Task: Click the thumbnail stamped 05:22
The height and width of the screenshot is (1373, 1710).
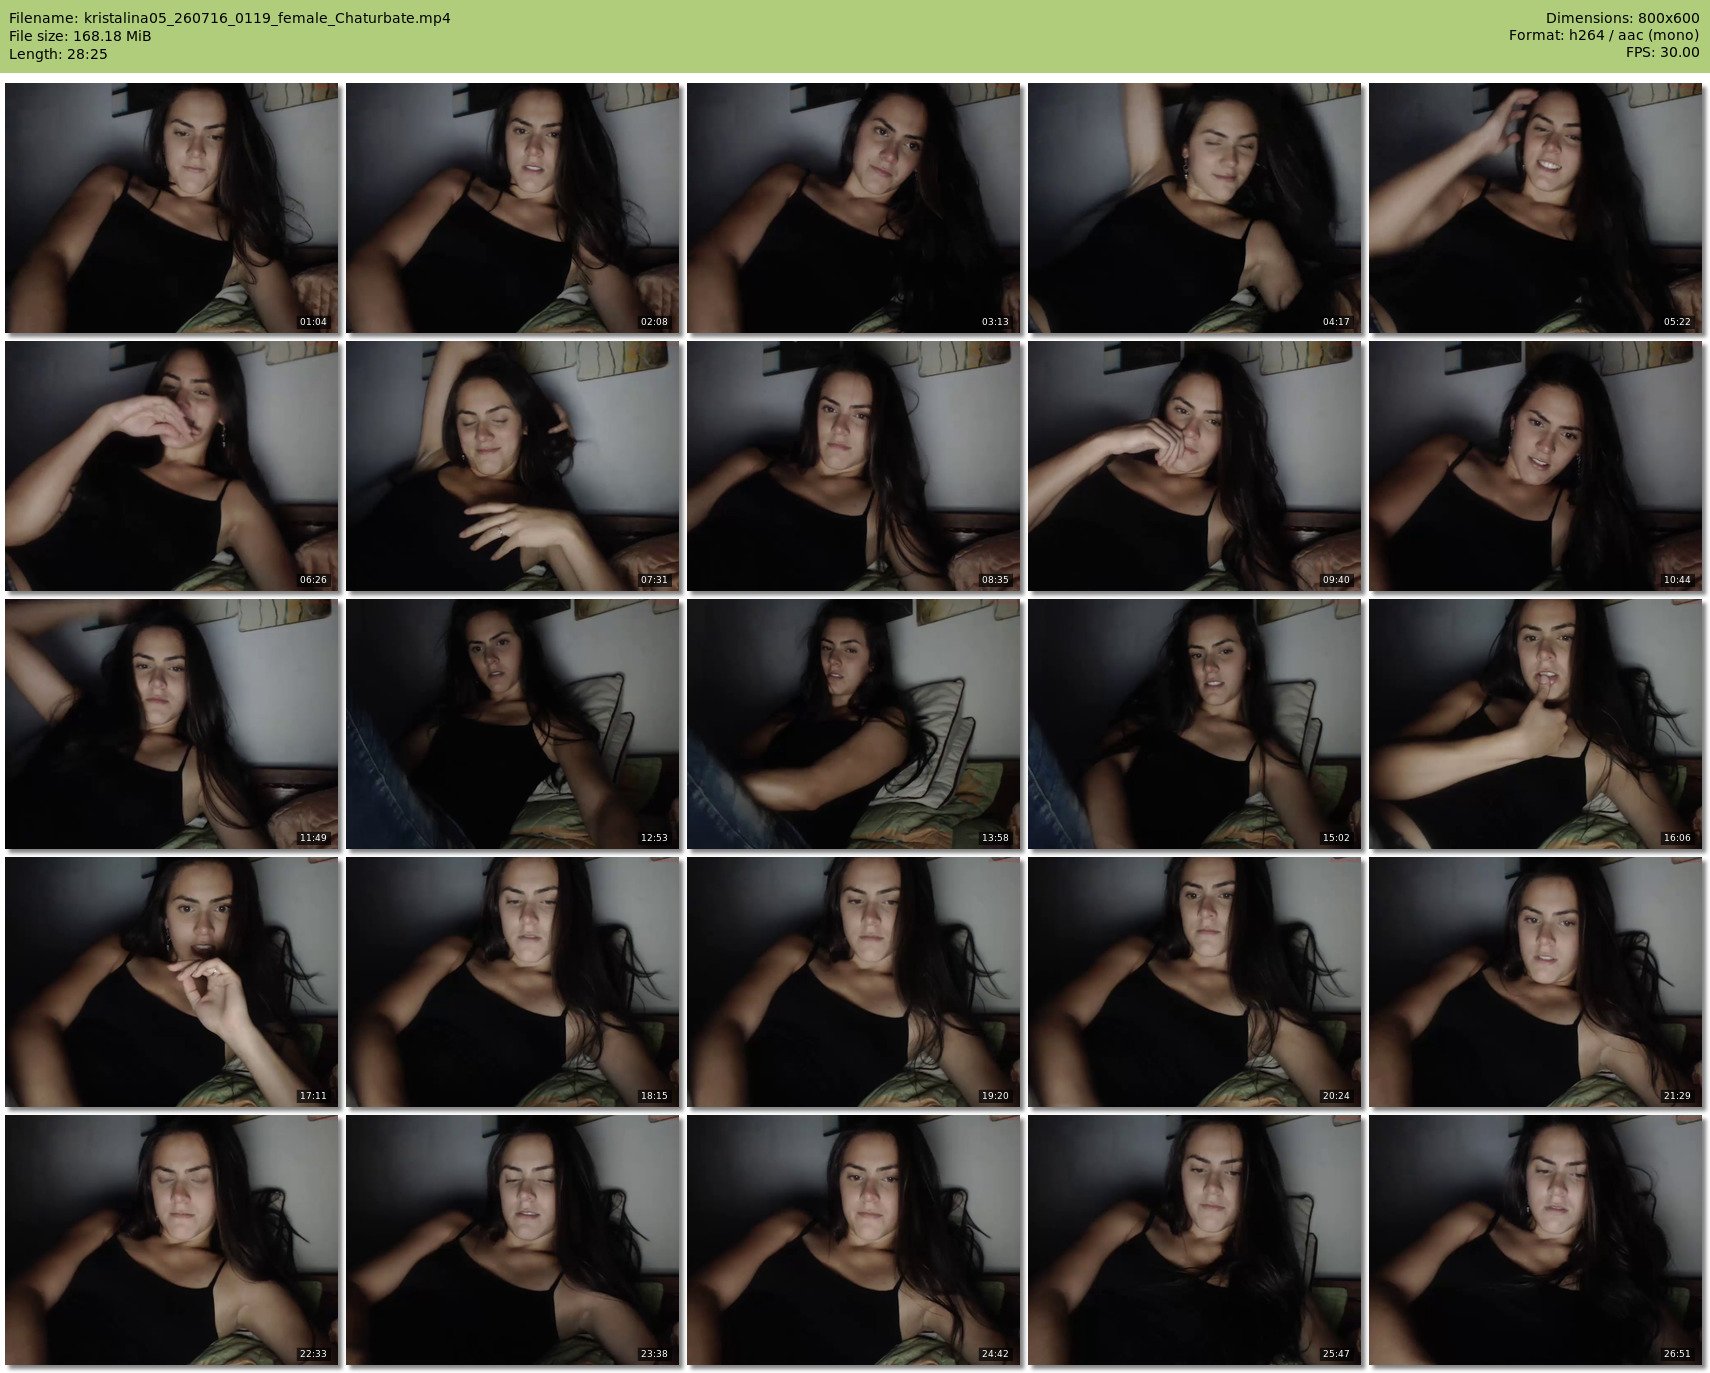Action: (1535, 208)
